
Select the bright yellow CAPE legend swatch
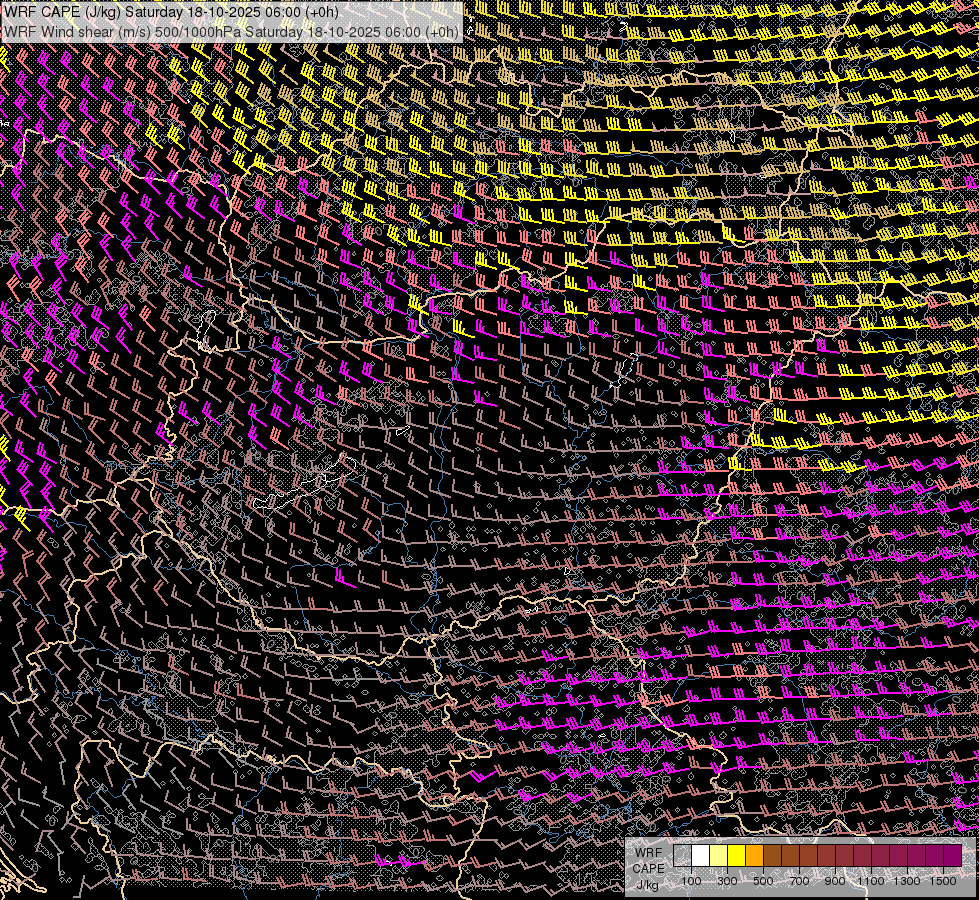click(737, 856)
